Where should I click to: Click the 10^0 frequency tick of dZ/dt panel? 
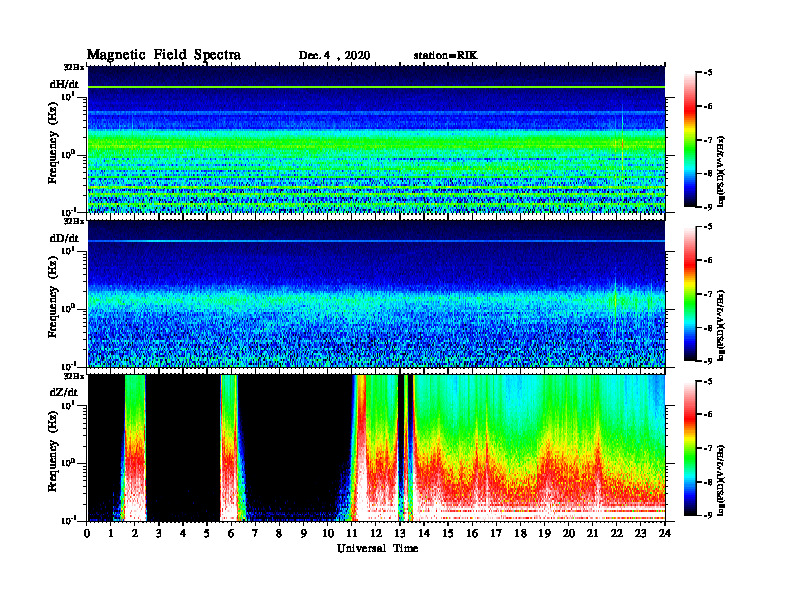(68, 463)
